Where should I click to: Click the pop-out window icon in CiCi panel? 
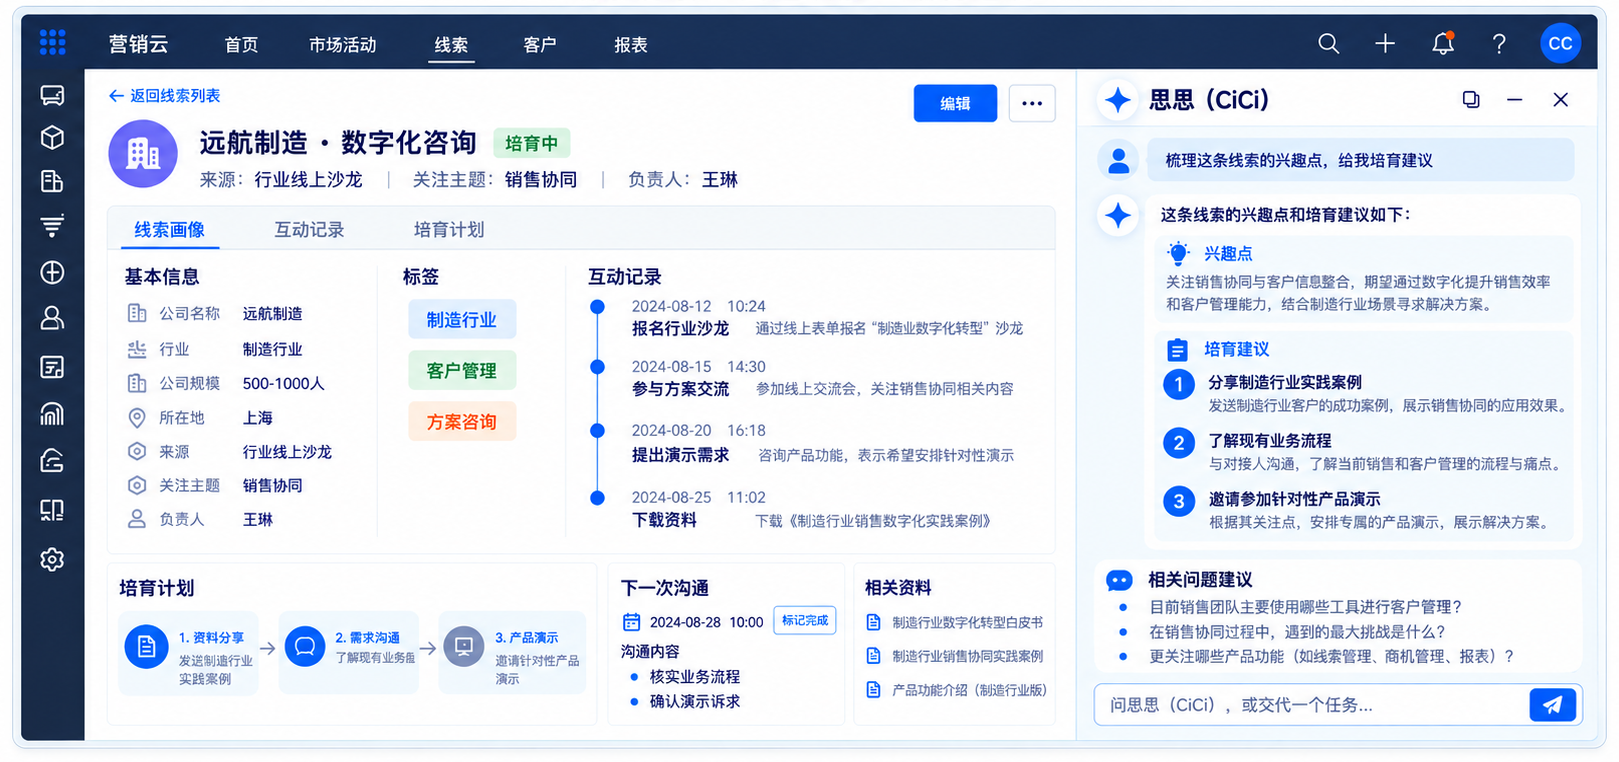pyautogui.click(x=1471, y=99)
